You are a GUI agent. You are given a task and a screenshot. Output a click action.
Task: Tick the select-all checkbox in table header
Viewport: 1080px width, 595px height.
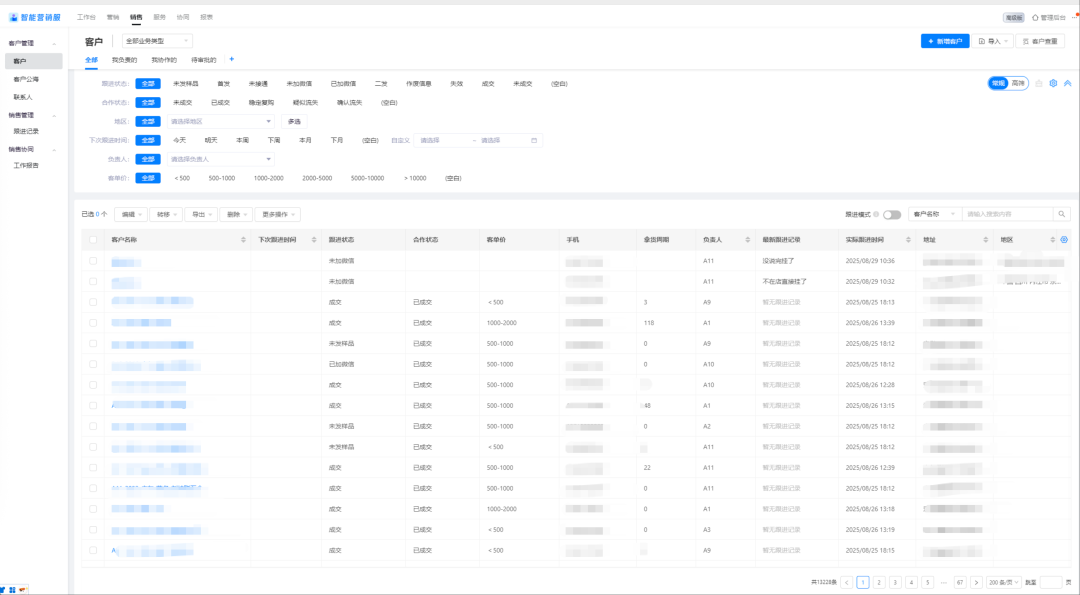click(x=93, y=240)
